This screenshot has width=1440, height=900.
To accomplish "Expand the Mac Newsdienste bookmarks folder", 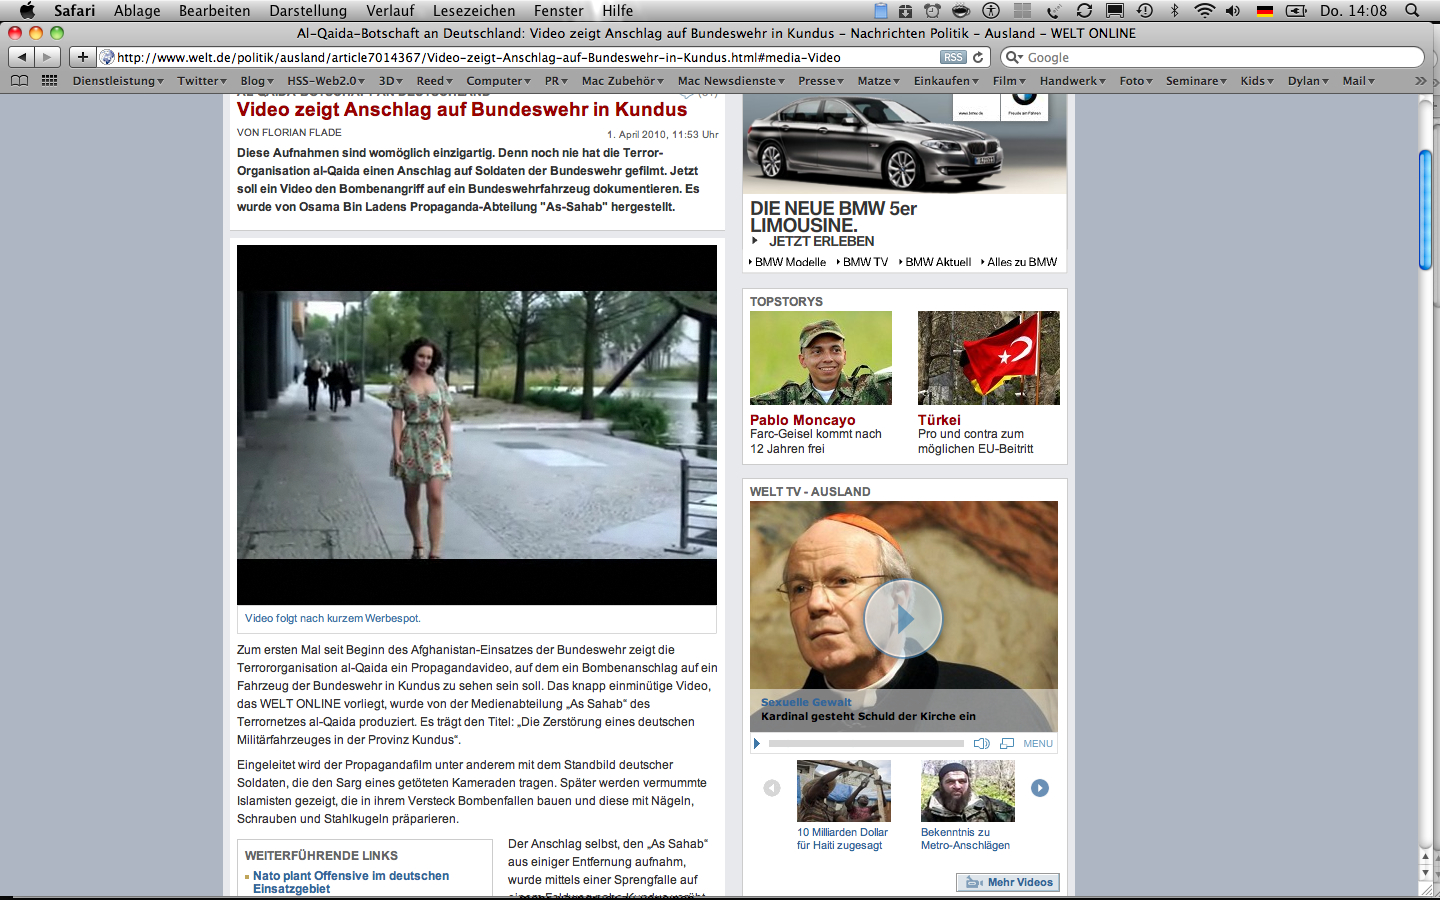I will pyautogui.click(x=730, y=81).
